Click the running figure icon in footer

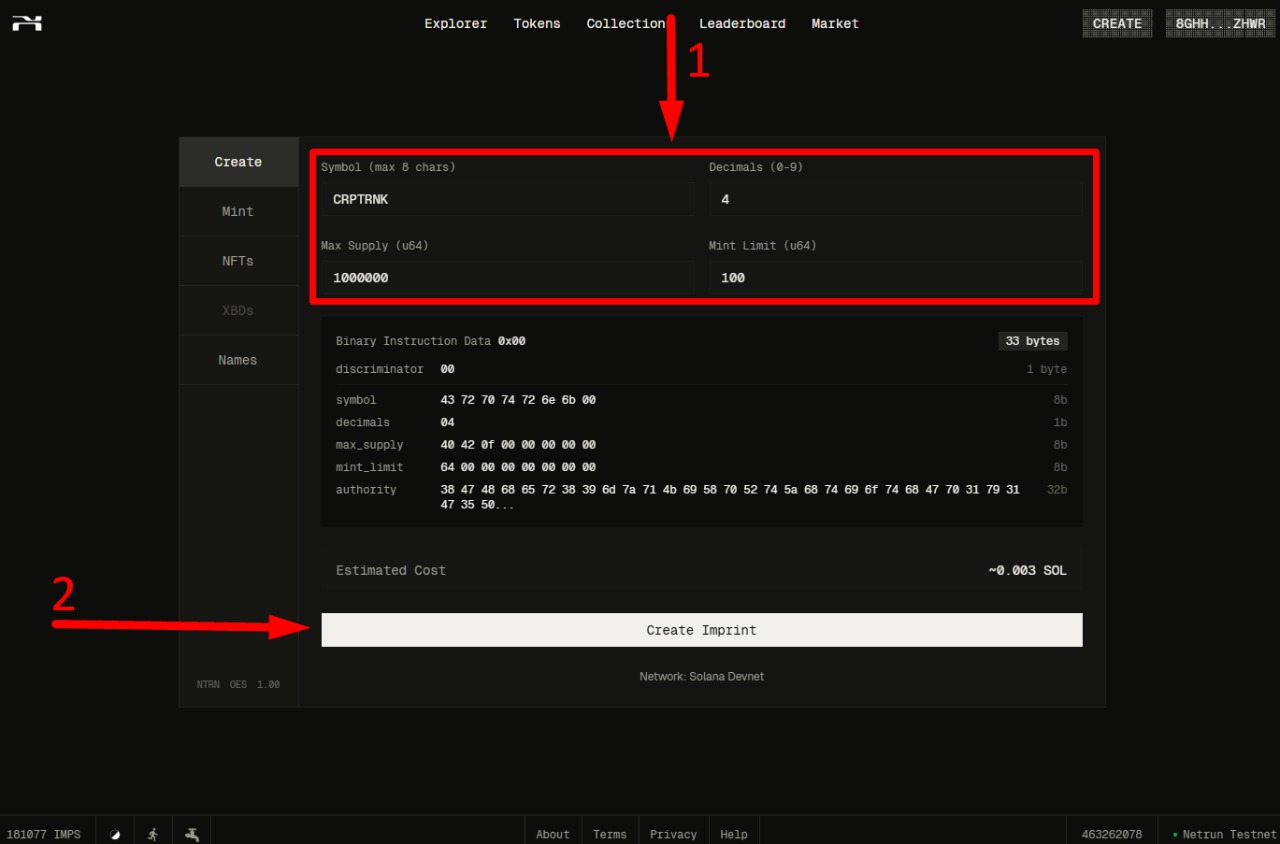153,834
